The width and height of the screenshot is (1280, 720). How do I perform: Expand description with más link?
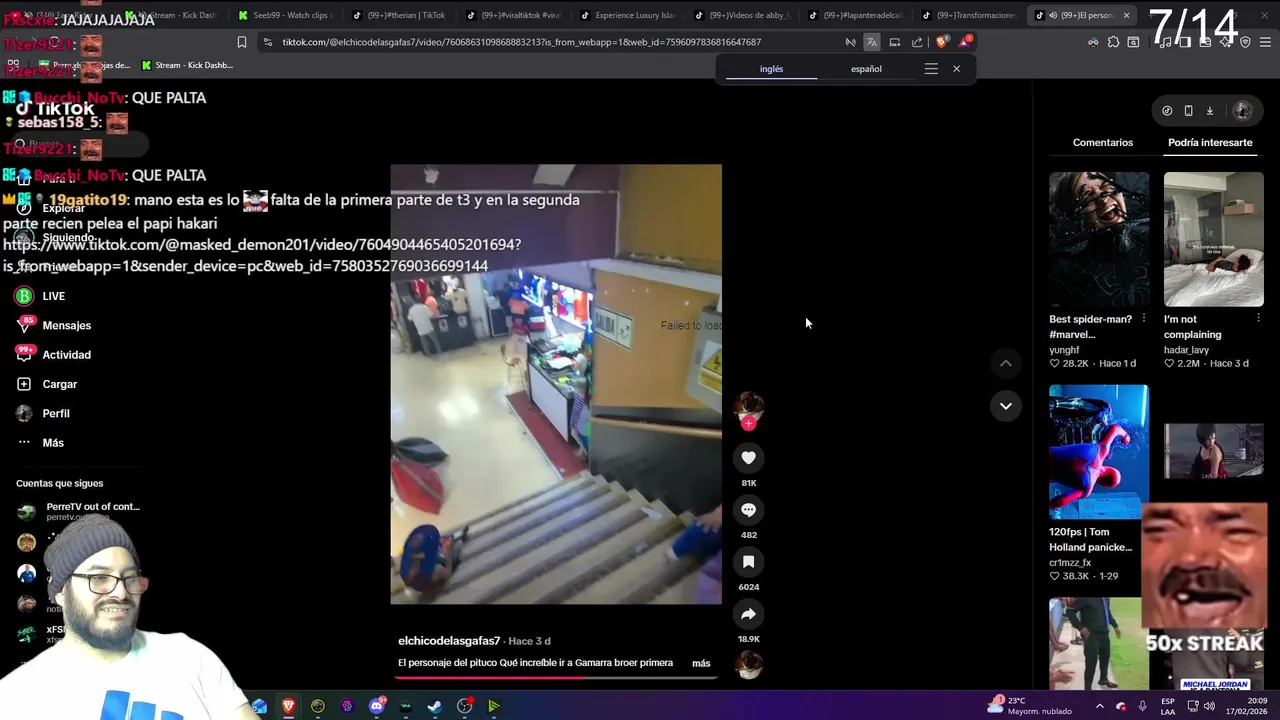click(x=701, y=663)
